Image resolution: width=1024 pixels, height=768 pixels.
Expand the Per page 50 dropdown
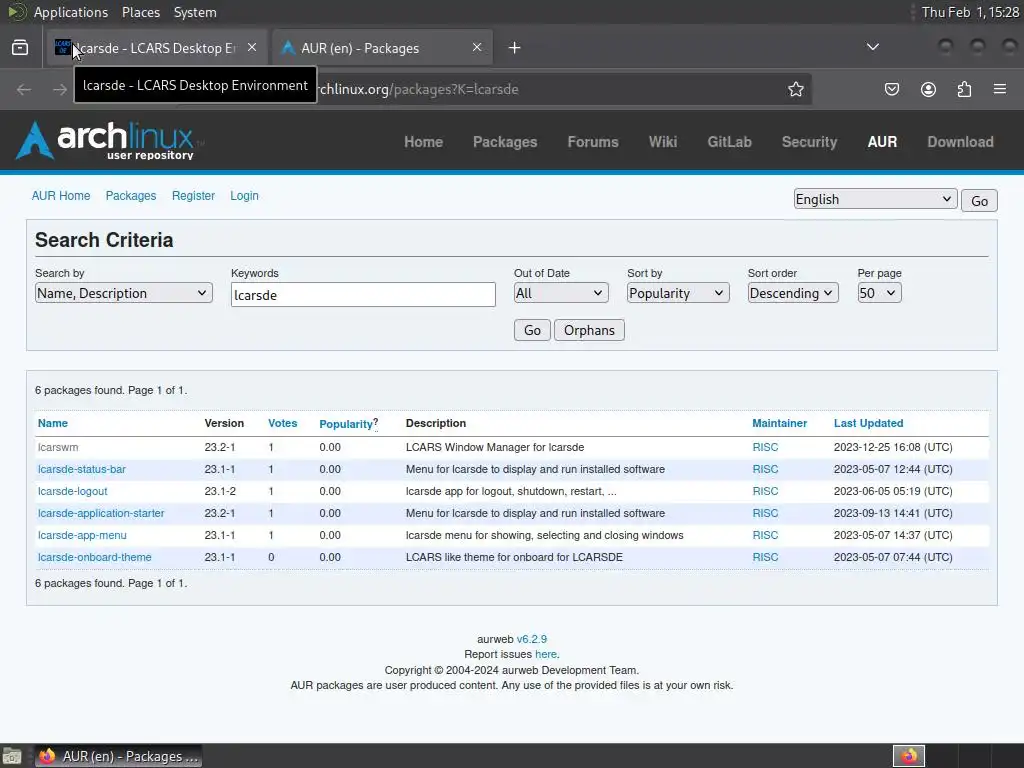click(x=879, y=293)
